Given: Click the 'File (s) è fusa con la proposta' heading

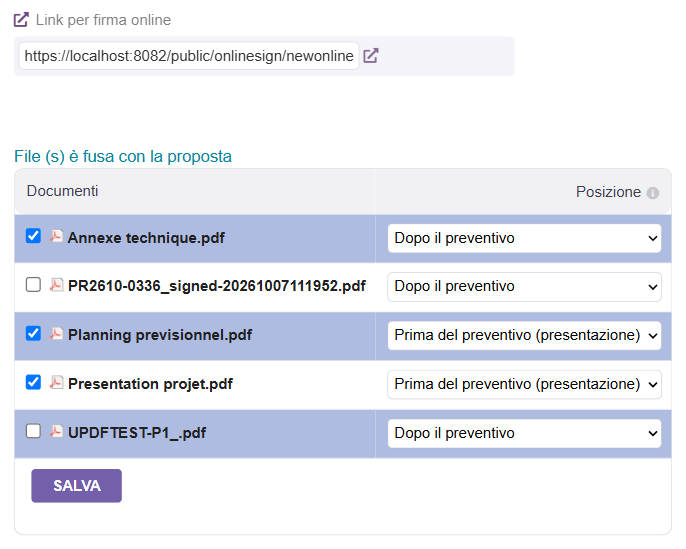Looking at the screenshot, I should click(x=123, y=157).
